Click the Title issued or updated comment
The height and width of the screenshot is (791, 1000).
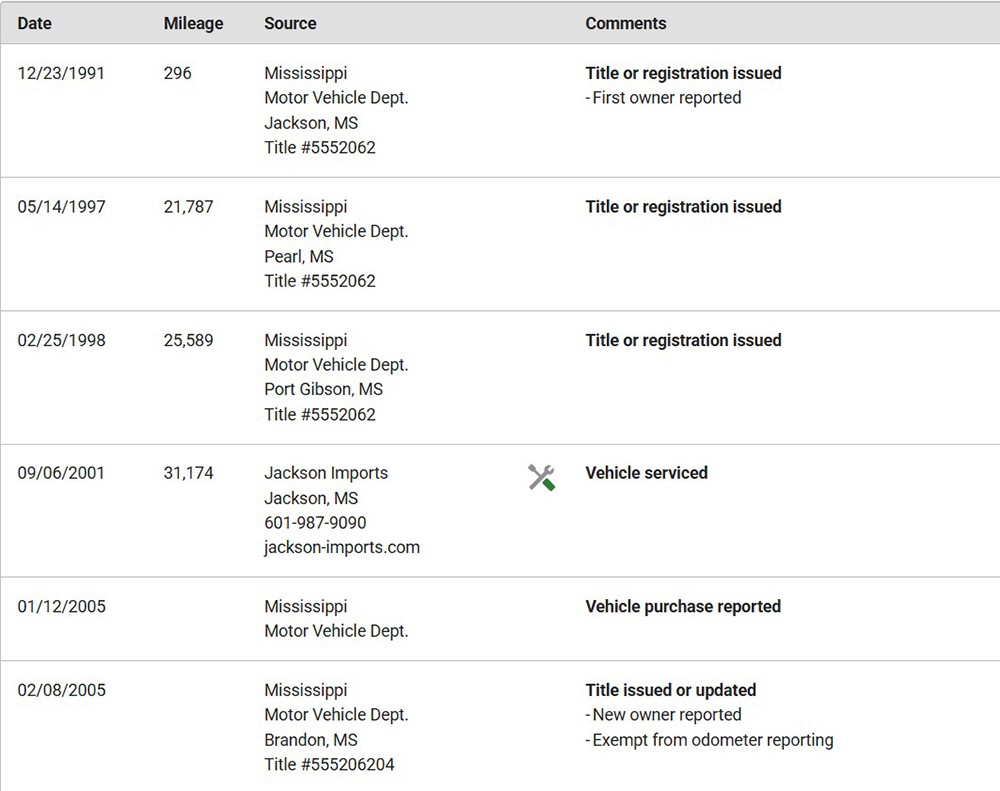[670, 690]
